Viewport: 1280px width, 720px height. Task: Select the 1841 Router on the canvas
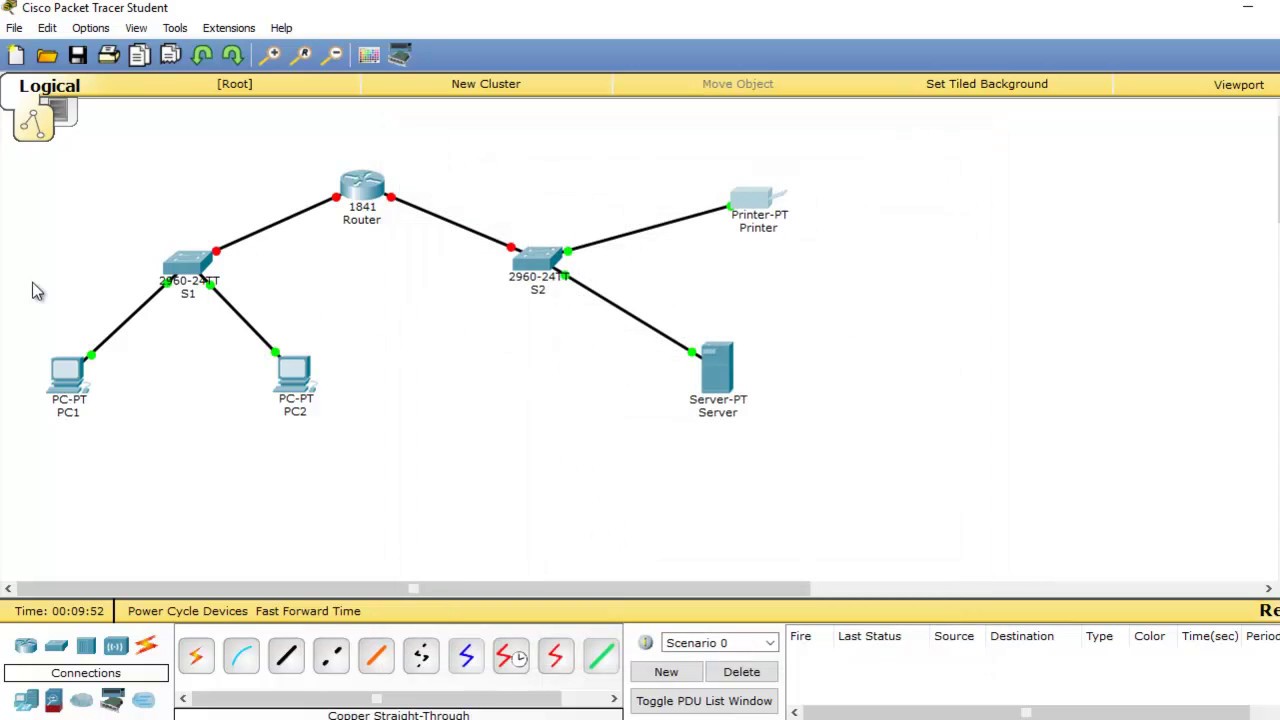(x=362, y=186)
